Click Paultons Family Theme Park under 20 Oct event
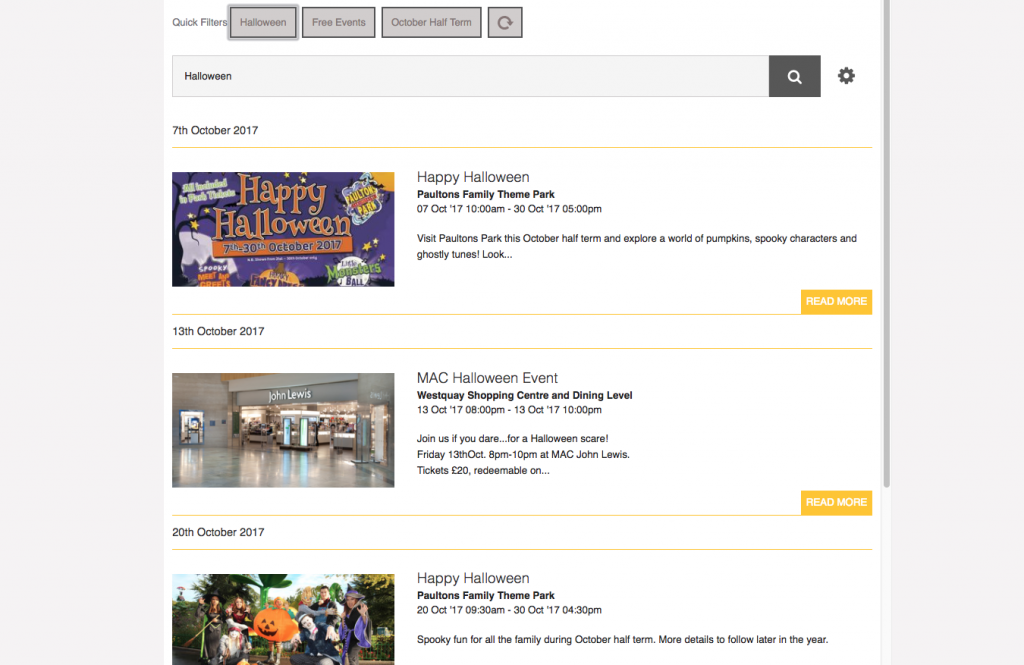 coord(485,596)
